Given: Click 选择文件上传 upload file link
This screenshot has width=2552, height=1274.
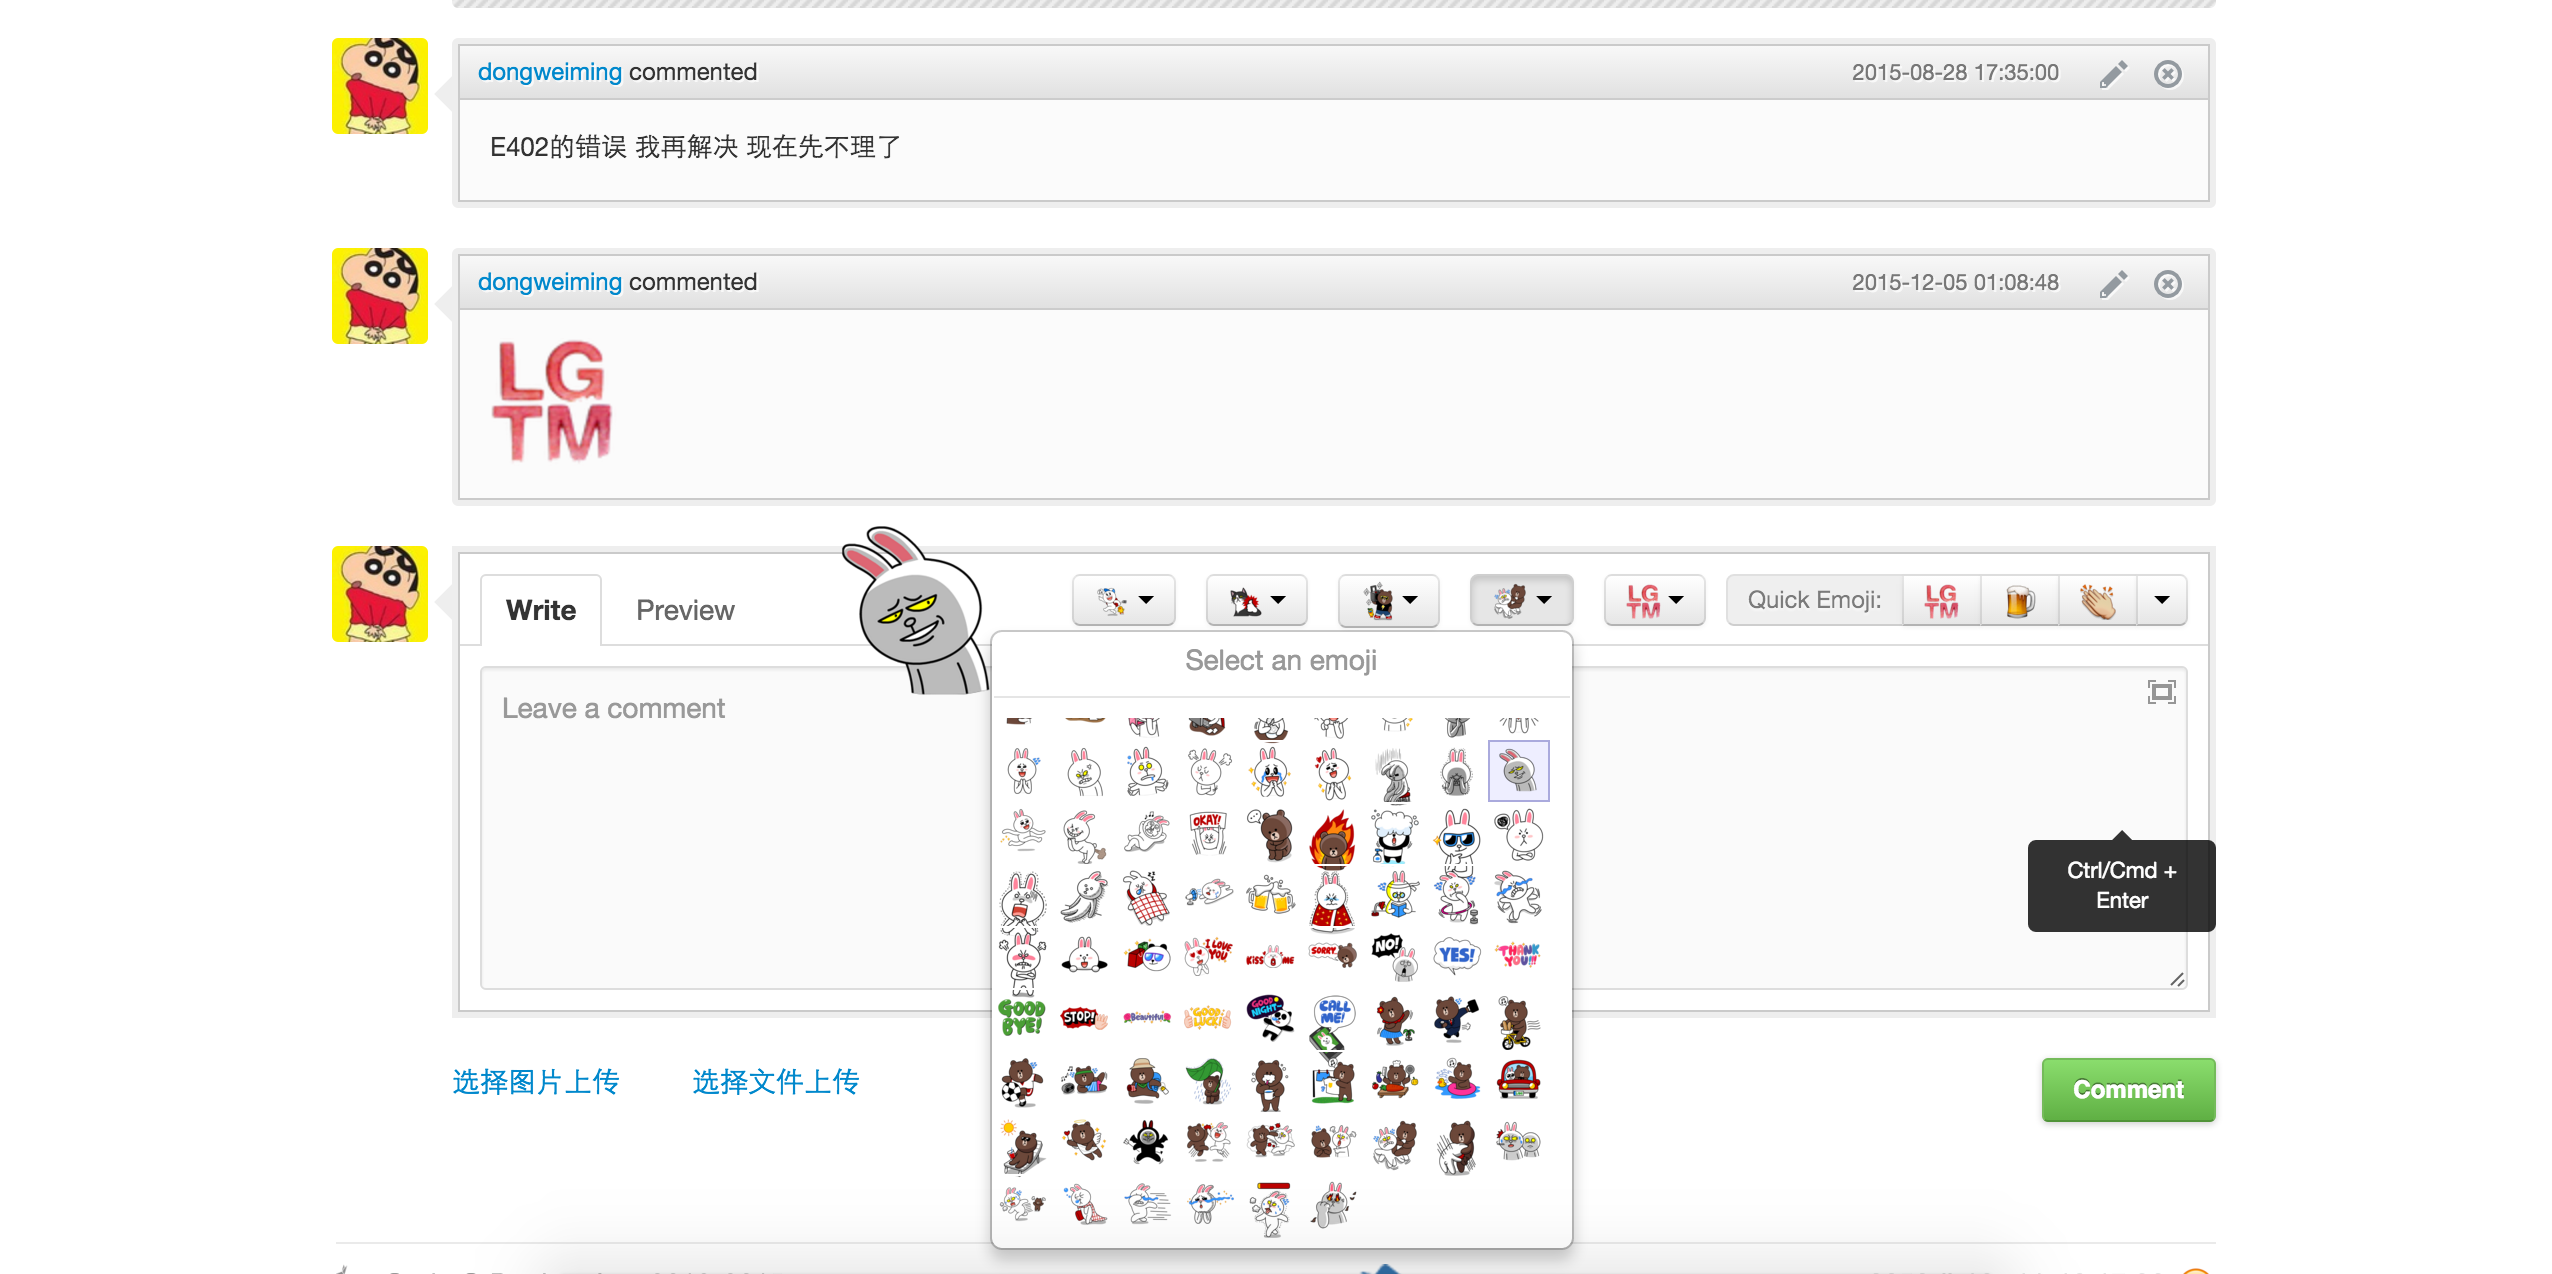Looking at the screenshot, I should 776,1082.
